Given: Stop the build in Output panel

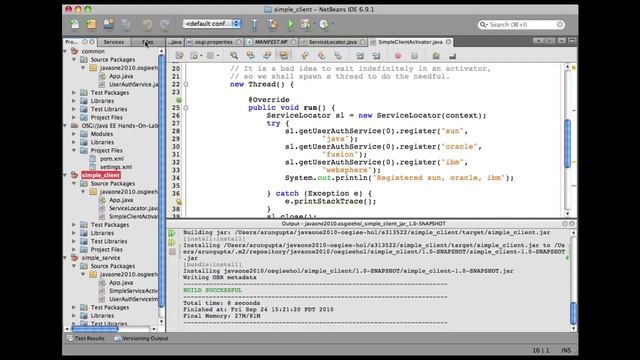Looking at the screenshot, I should [172, 252].
